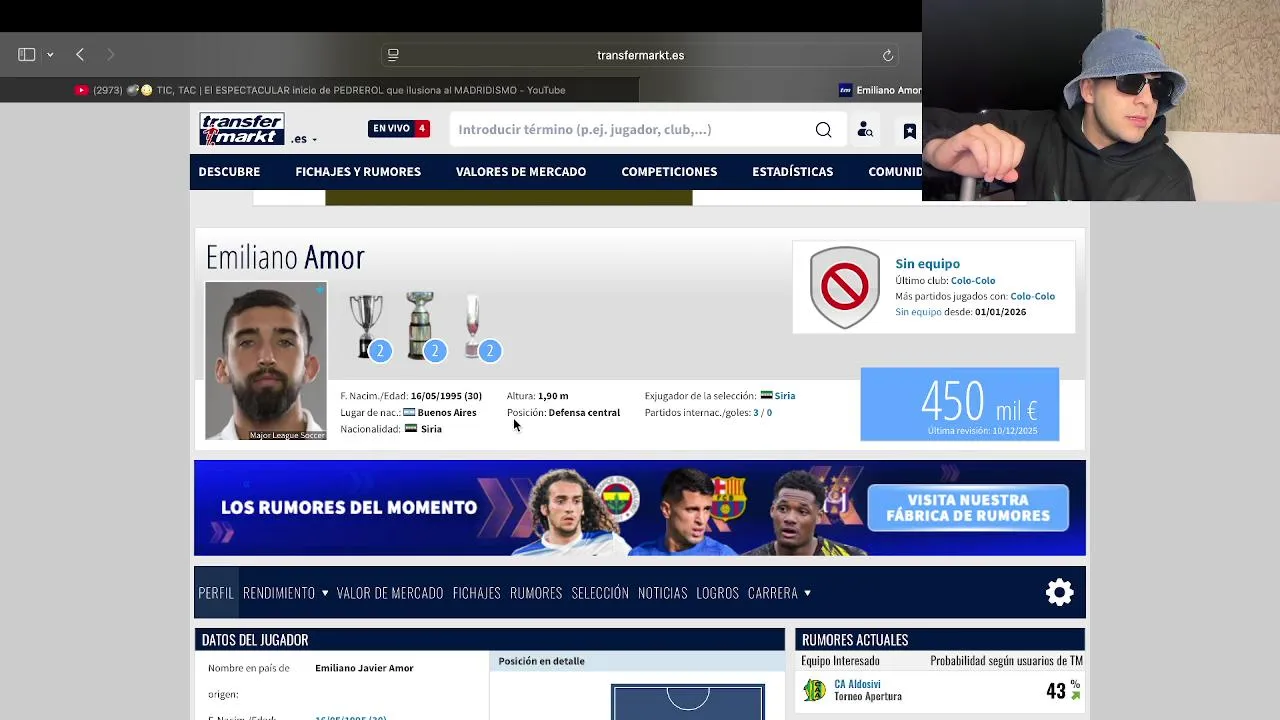Open the EN VIVO live scores button

pos(399,129)
